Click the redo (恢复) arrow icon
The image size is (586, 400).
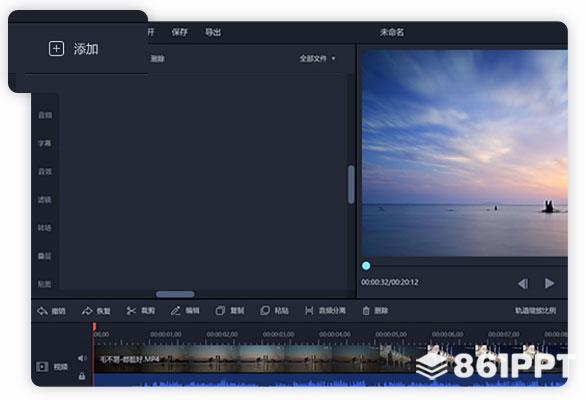click(x=87, y=311)
